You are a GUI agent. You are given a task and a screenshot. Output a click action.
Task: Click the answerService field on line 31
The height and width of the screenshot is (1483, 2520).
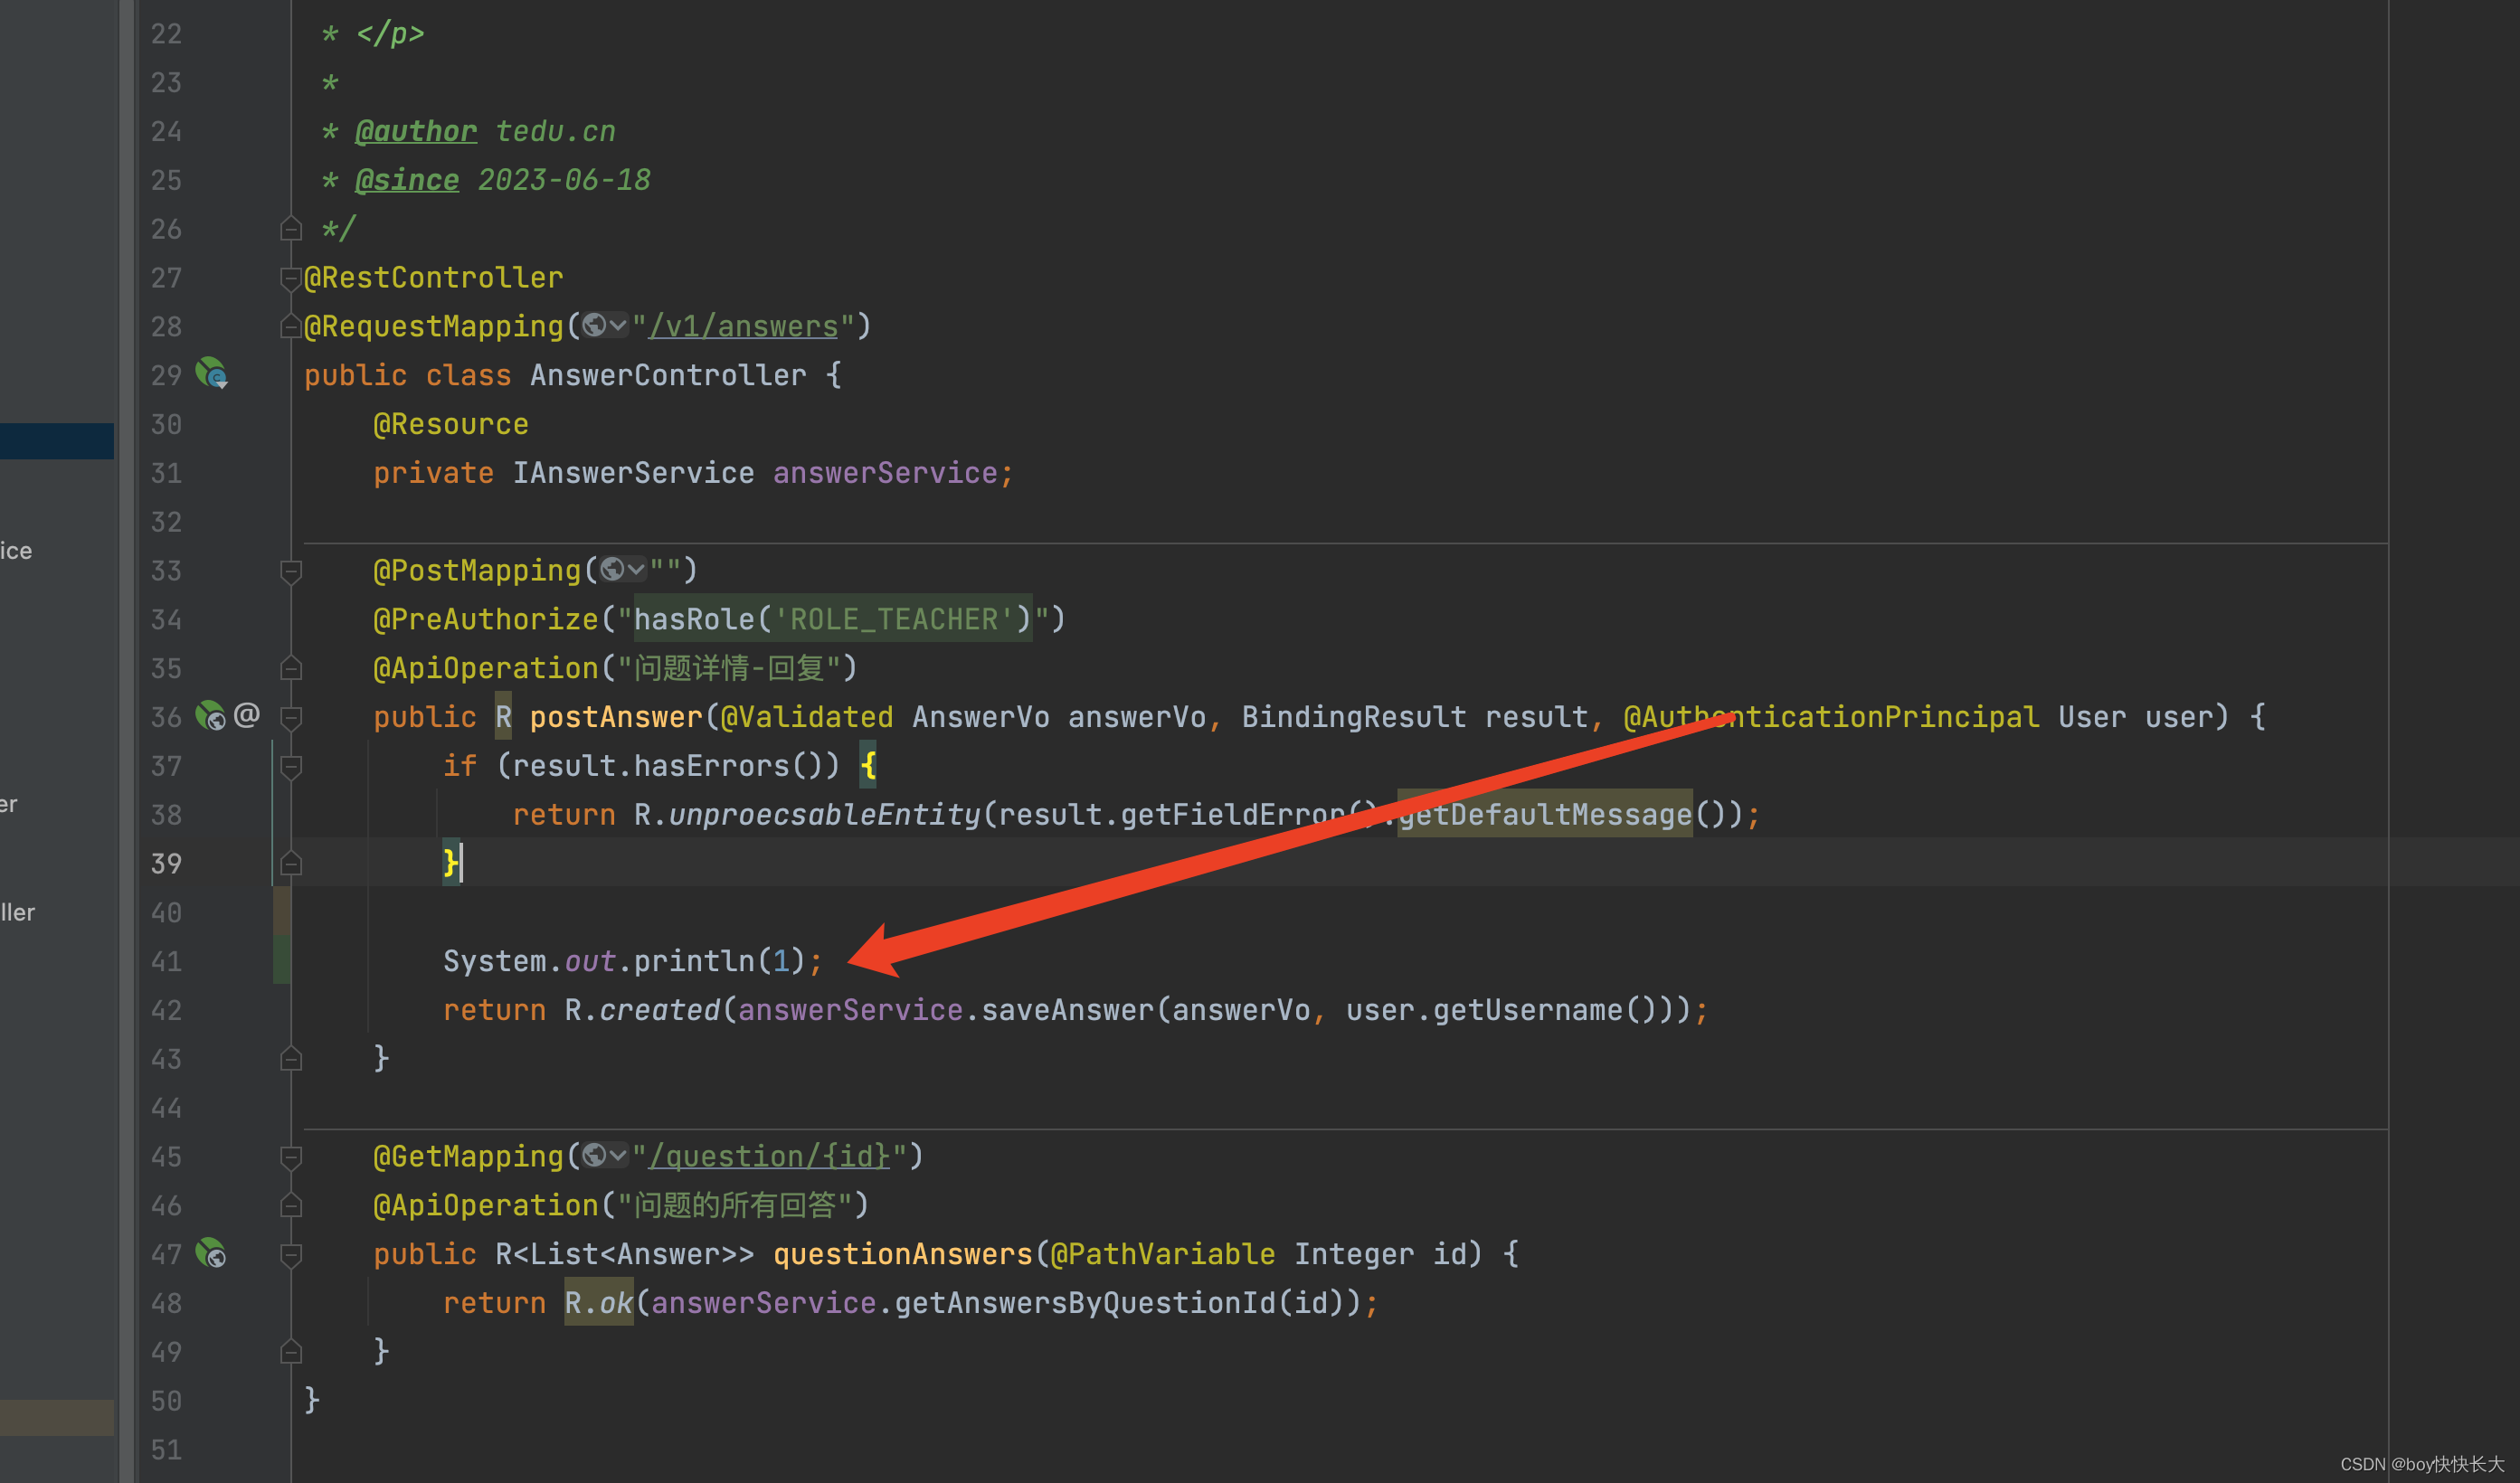pos(885,473)
